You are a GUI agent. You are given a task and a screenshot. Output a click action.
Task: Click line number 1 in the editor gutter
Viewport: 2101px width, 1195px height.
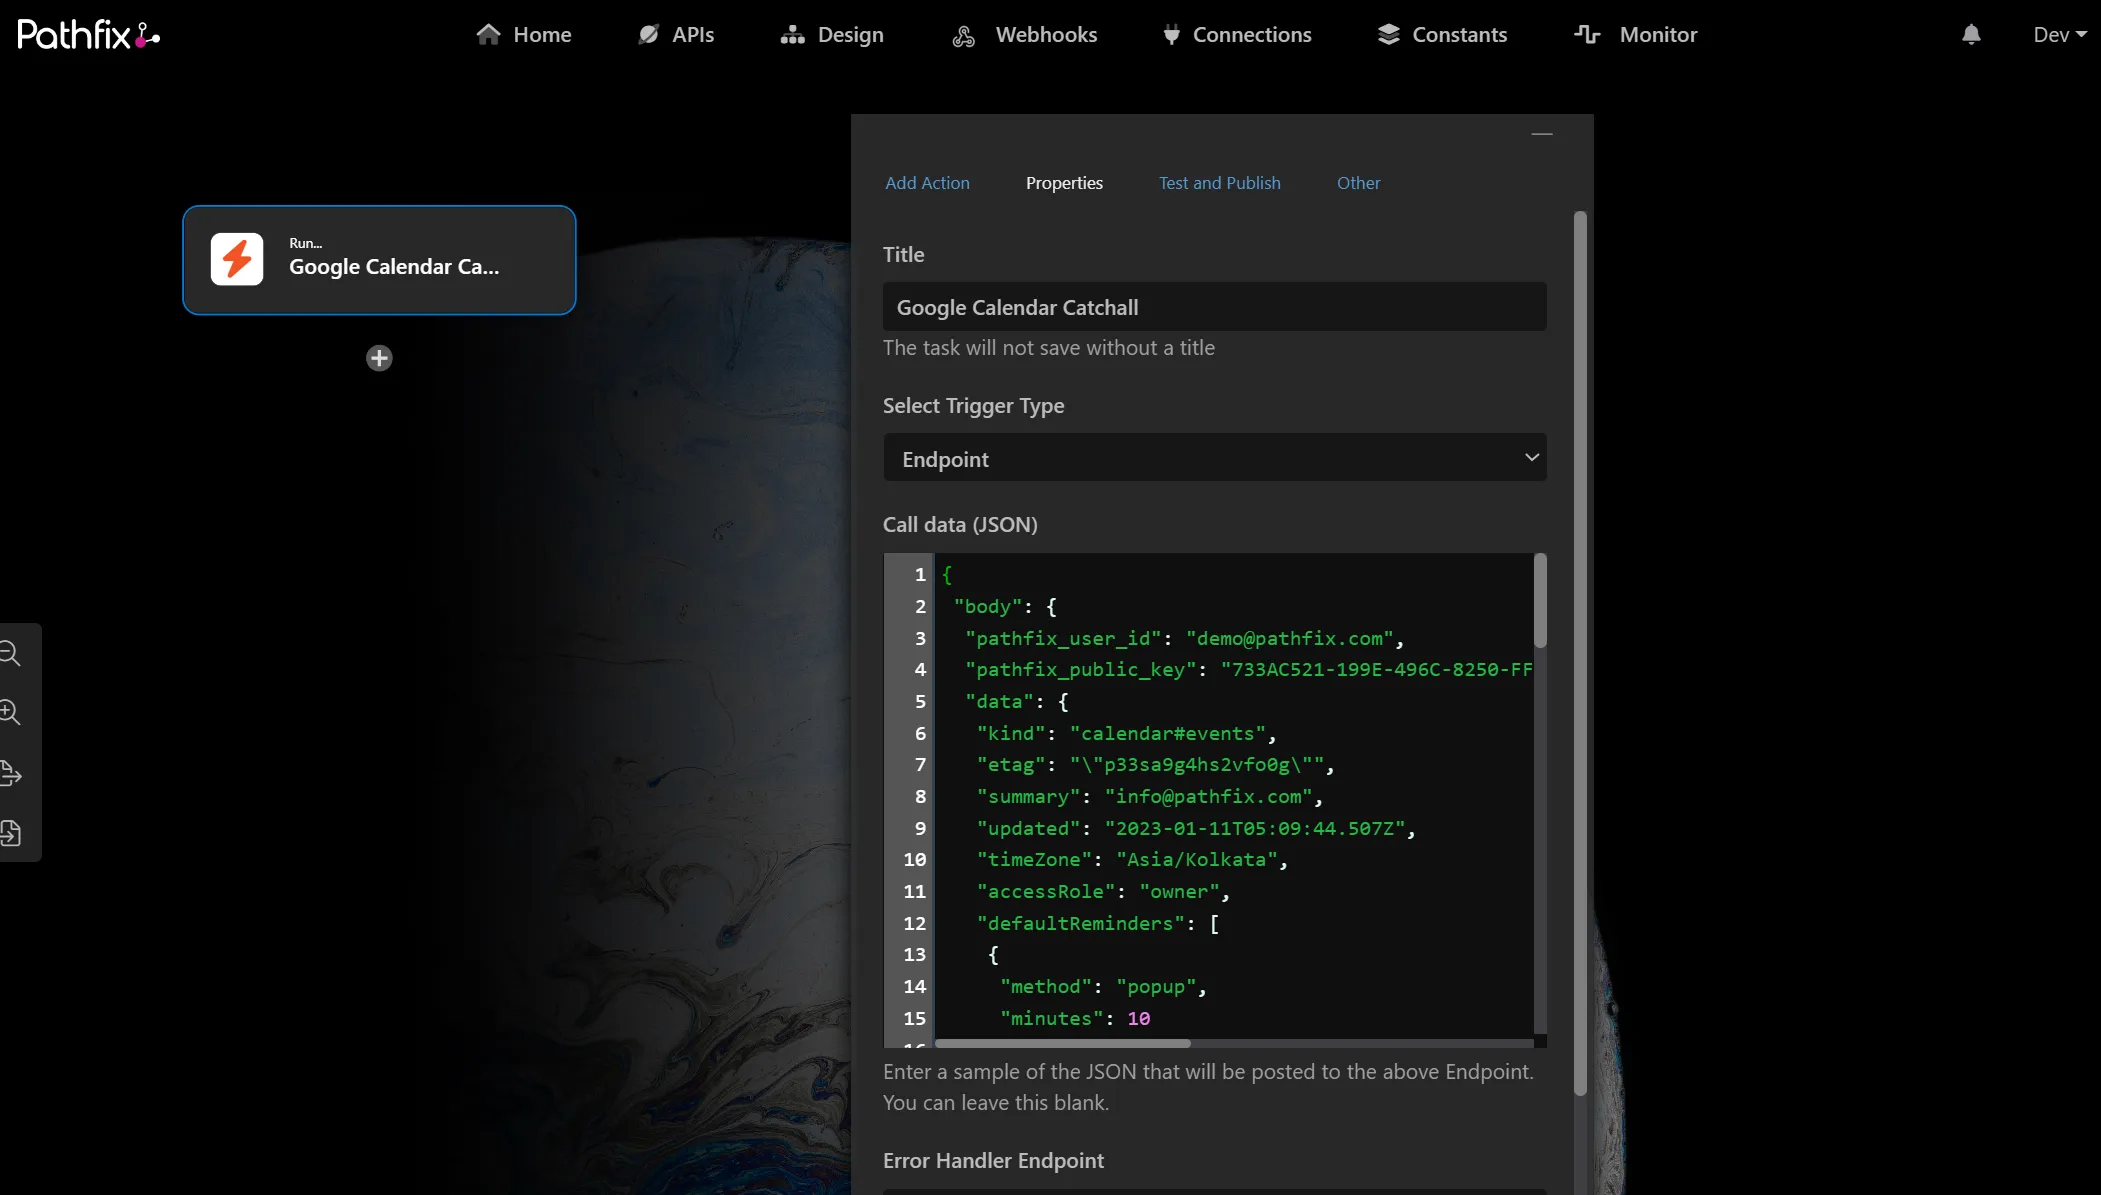click(919, 575)
